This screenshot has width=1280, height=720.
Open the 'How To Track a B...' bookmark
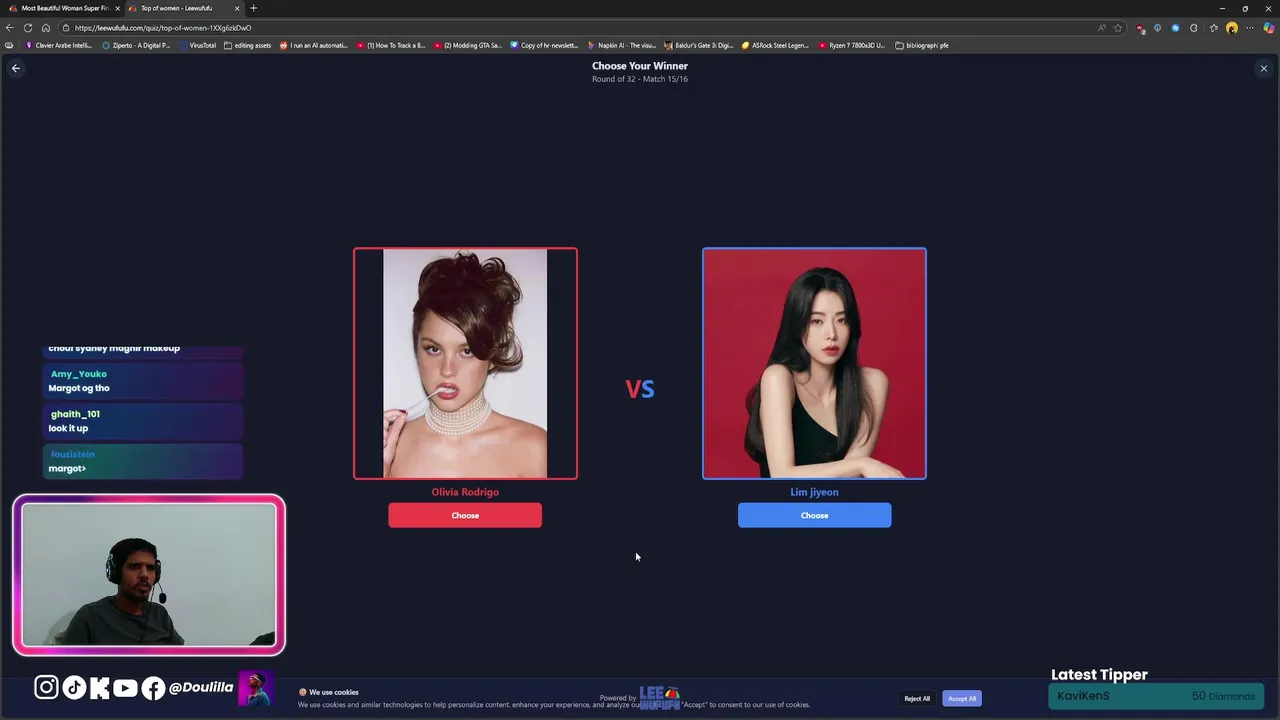(391, 45)
